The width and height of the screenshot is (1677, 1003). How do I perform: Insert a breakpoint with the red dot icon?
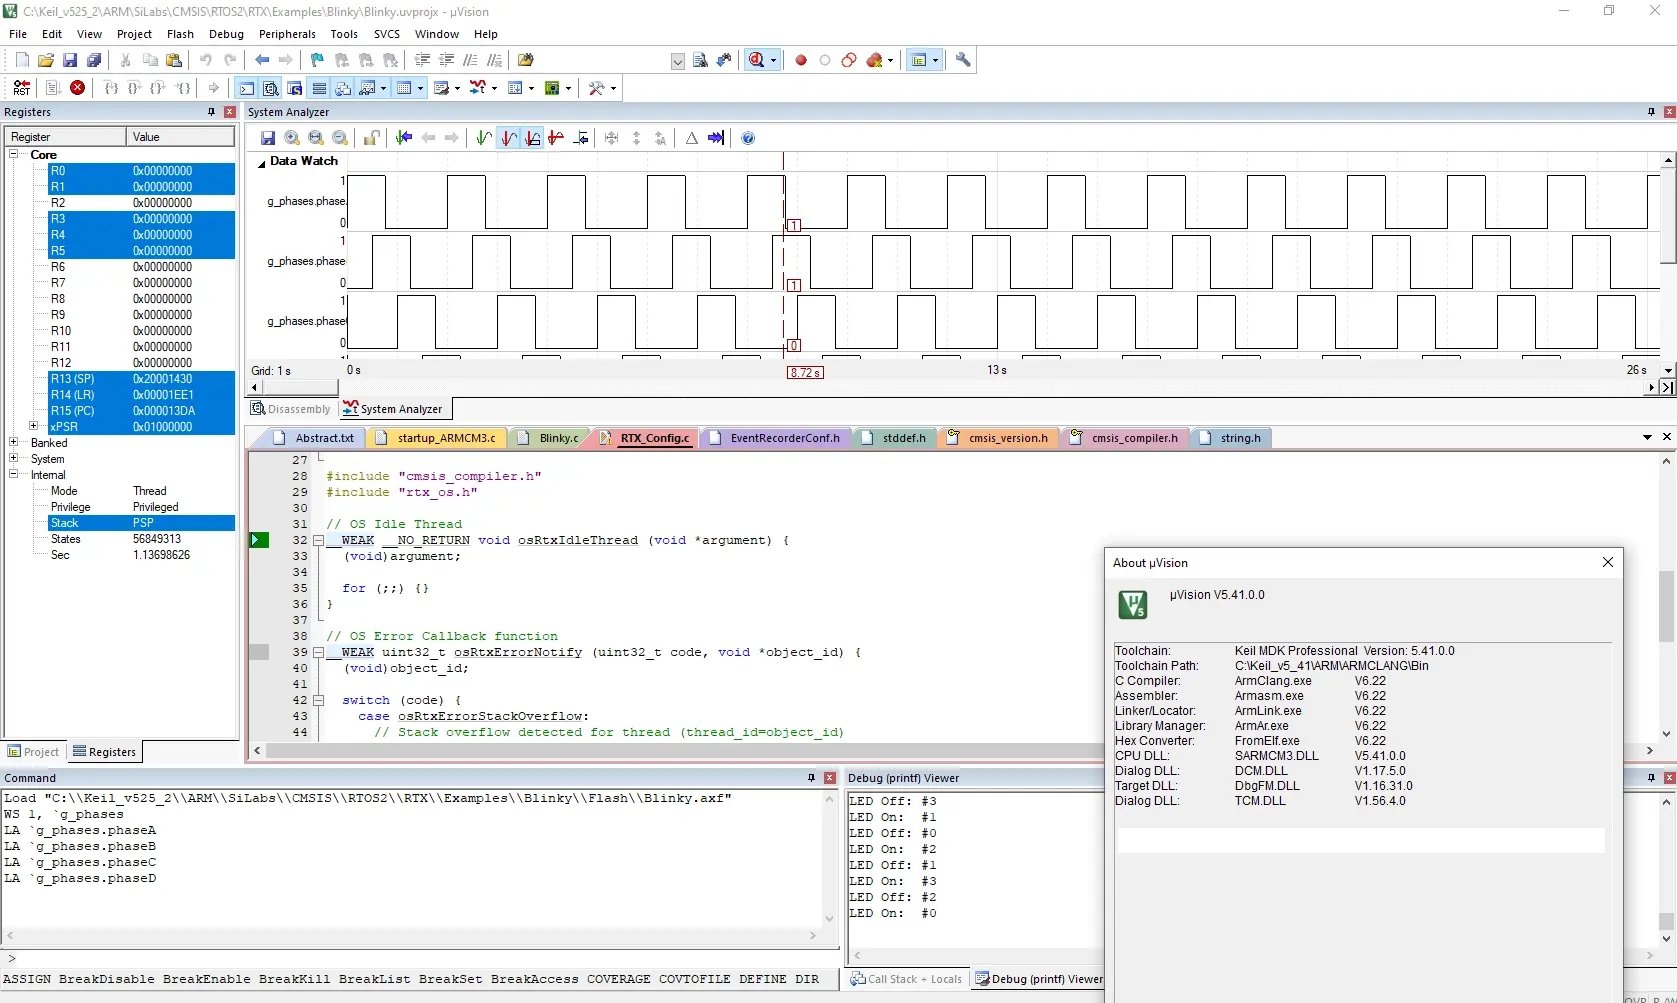point(801,60)
